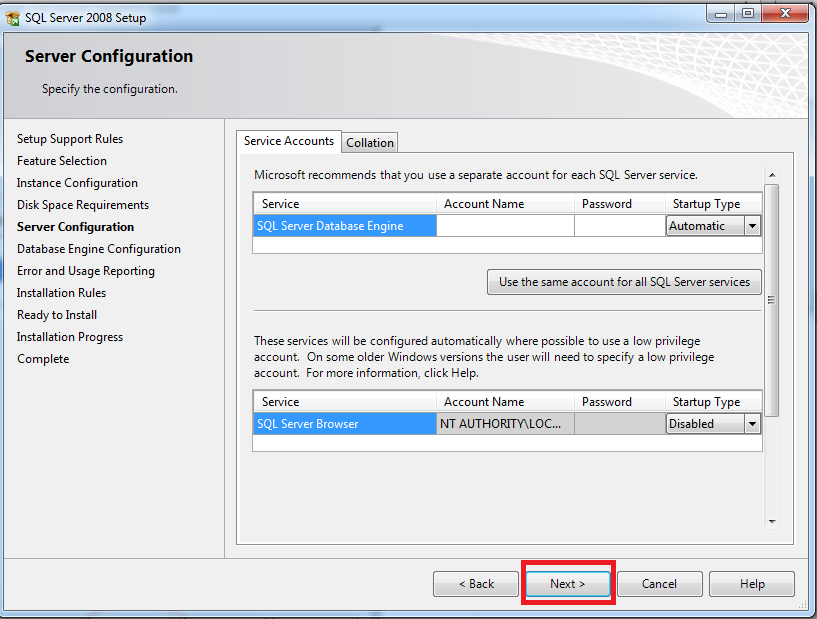The image size is (817, 619).
Task: Cancel the installation
Action: click(x=659, y=584)
